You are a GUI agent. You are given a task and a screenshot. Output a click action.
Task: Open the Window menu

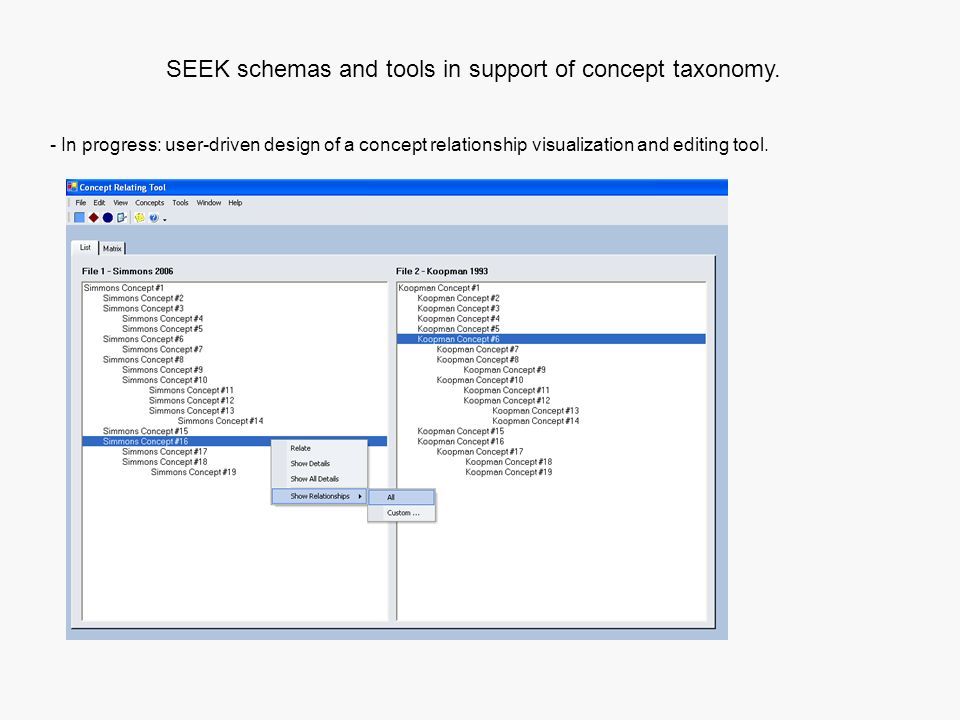(x=209, y=203)
